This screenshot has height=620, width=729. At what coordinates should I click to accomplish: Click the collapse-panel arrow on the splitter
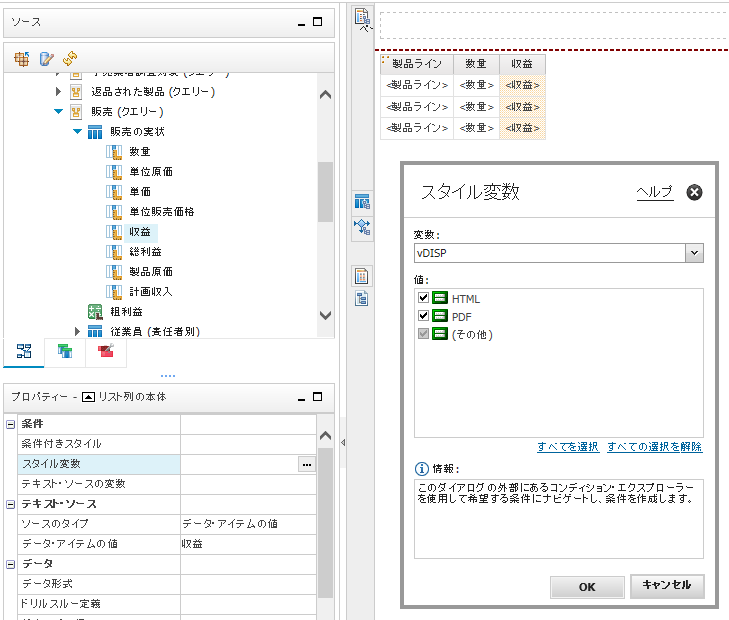[x=343, y=442]
